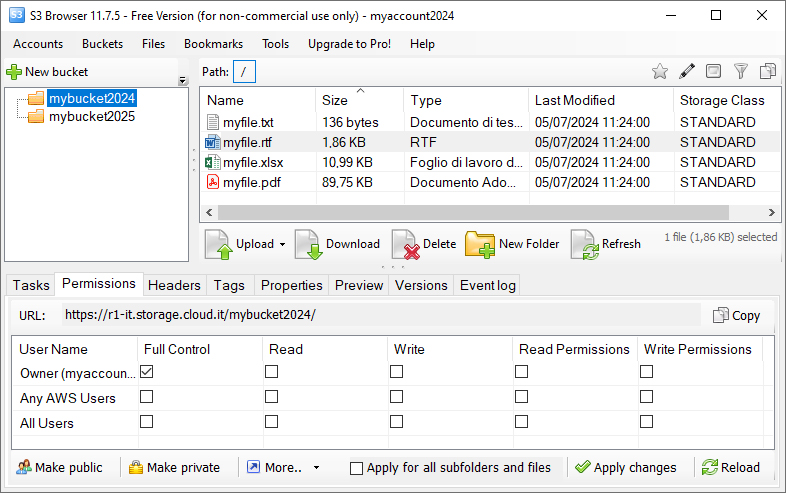This screenshot has width=786, height=493.
Task: Click the edit path pencil icon
Action: tap(687, 71)
